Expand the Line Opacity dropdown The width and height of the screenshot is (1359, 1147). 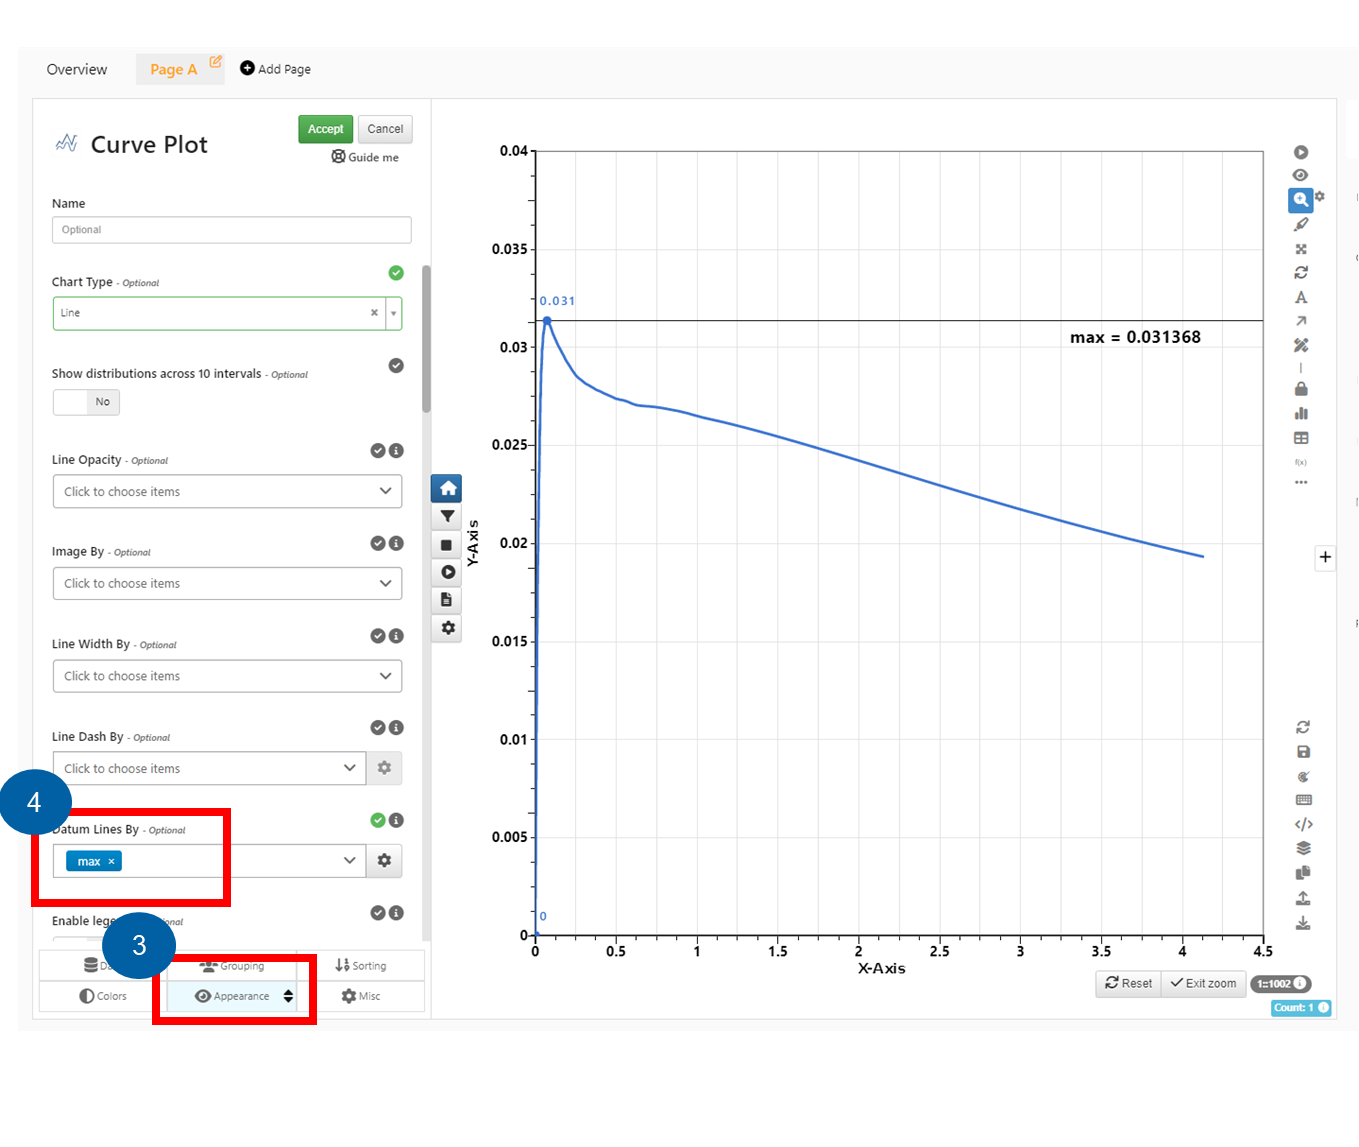click(227, 491)
